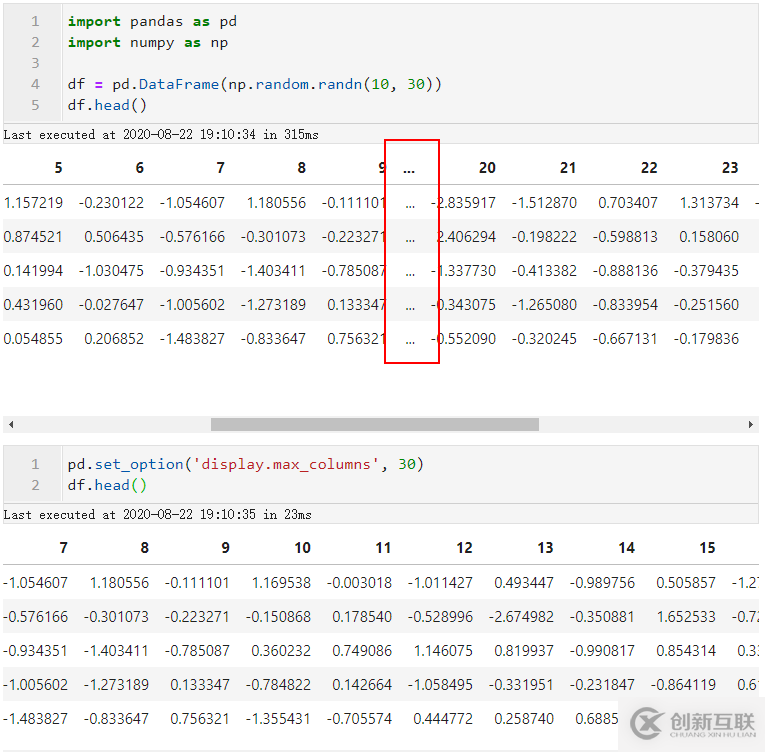
Task: Click the left arrow of the horizontal scrollbar
Action: pyautogui.click(x=11, y=425)
